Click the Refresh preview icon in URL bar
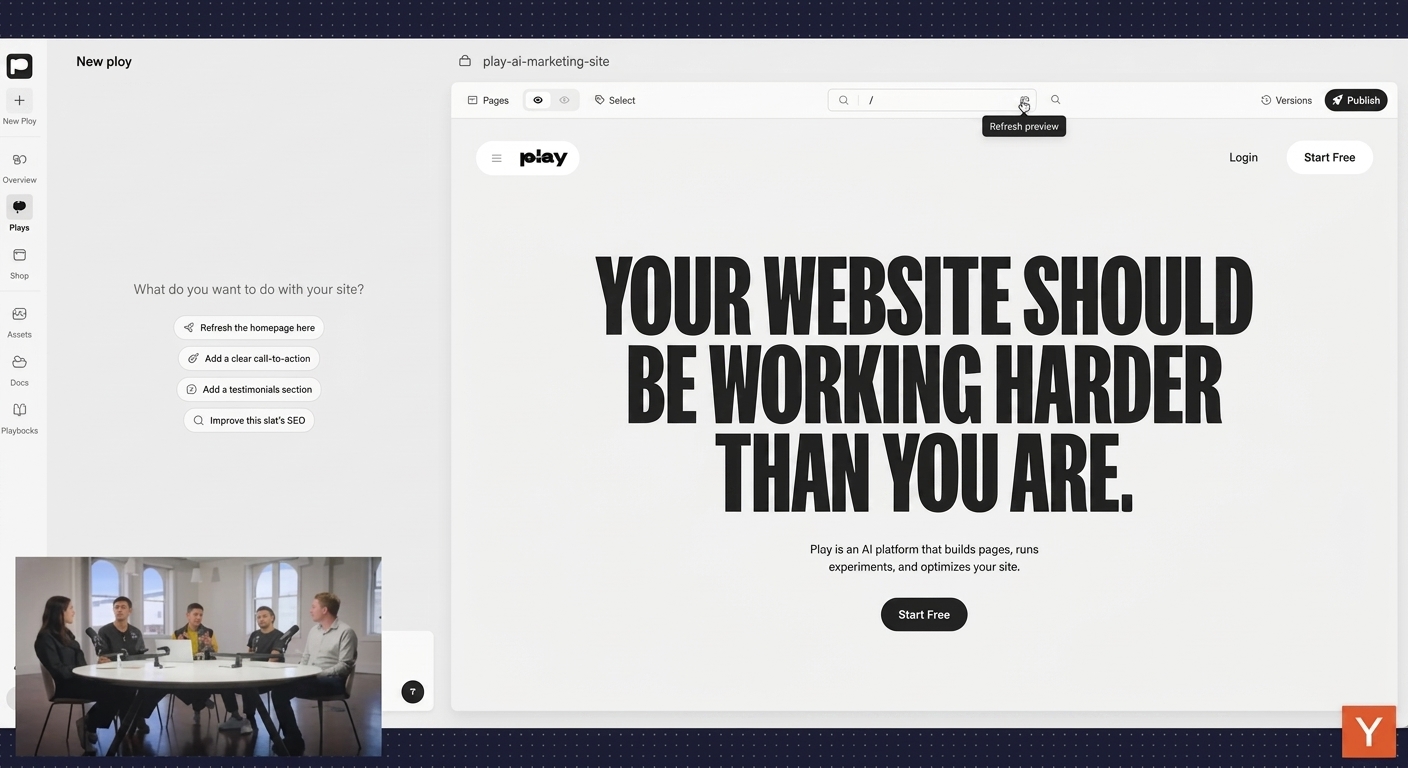 pos(1024,100)
